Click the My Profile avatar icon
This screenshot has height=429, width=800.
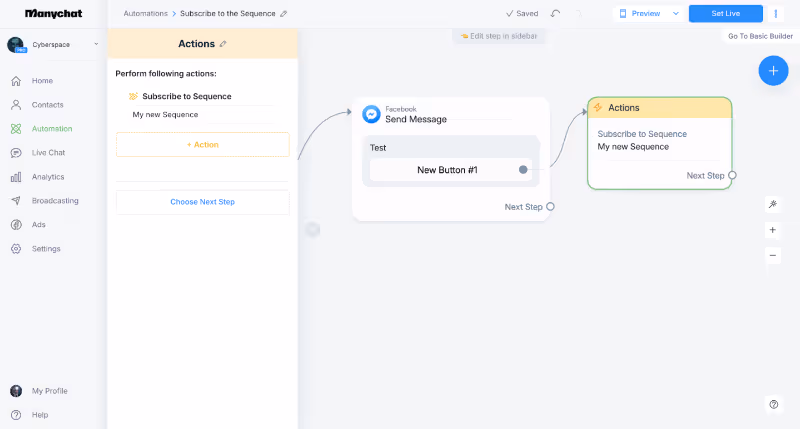click(x=16, y=391)
